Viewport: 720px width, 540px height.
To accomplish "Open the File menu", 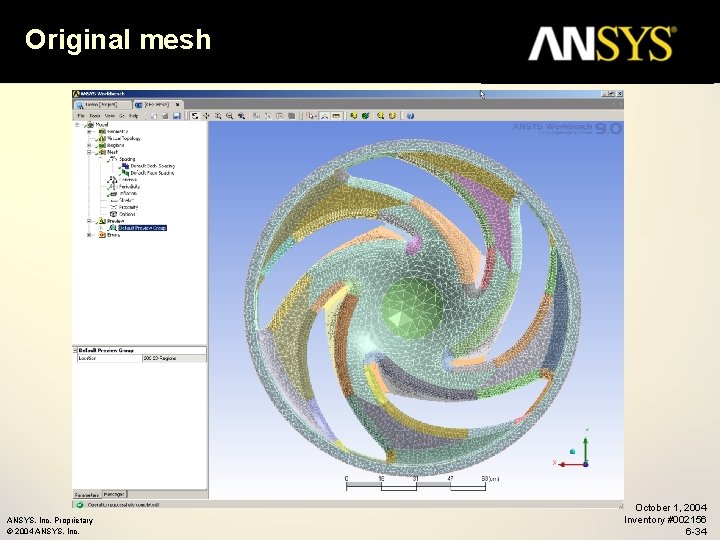I will tap(81, 116).
